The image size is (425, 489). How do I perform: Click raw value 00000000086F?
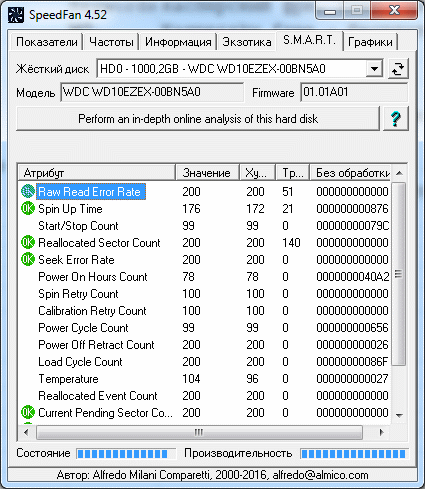353,362
